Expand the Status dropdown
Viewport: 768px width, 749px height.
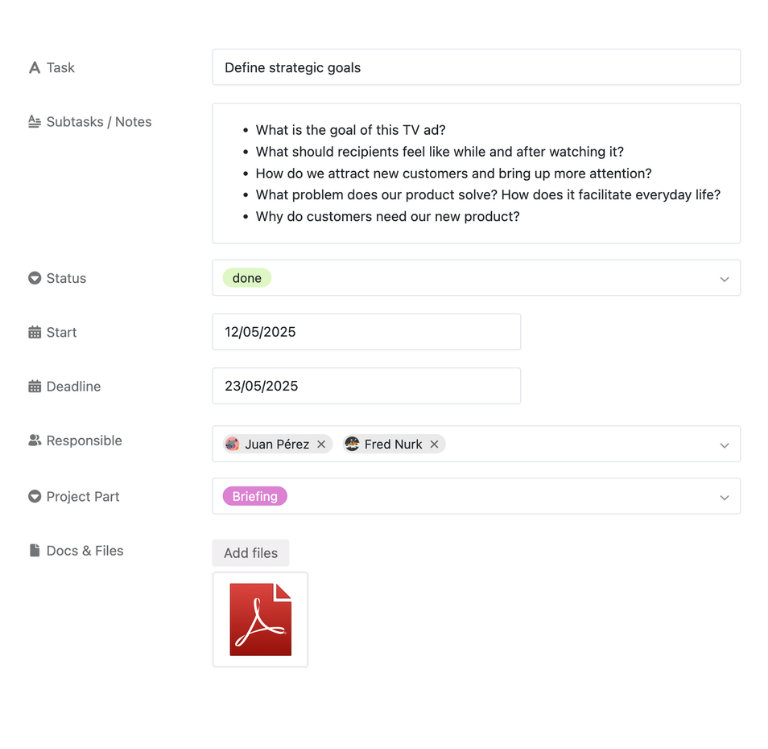(x=724, y=279)
